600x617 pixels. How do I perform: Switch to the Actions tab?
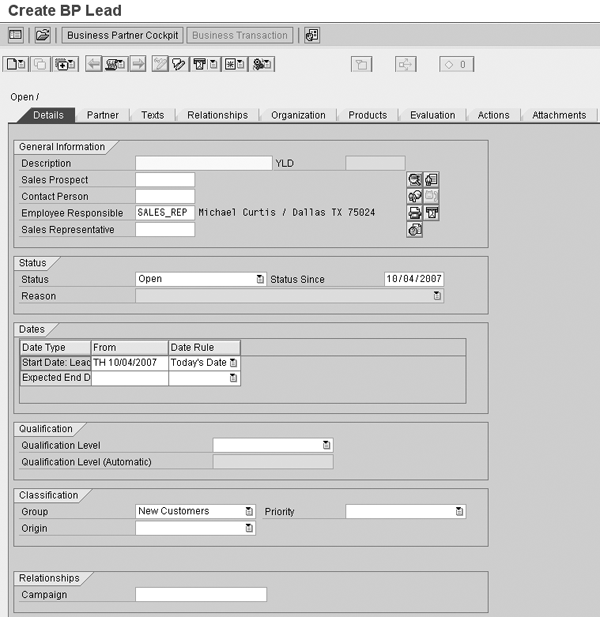[x=493, y=115]
